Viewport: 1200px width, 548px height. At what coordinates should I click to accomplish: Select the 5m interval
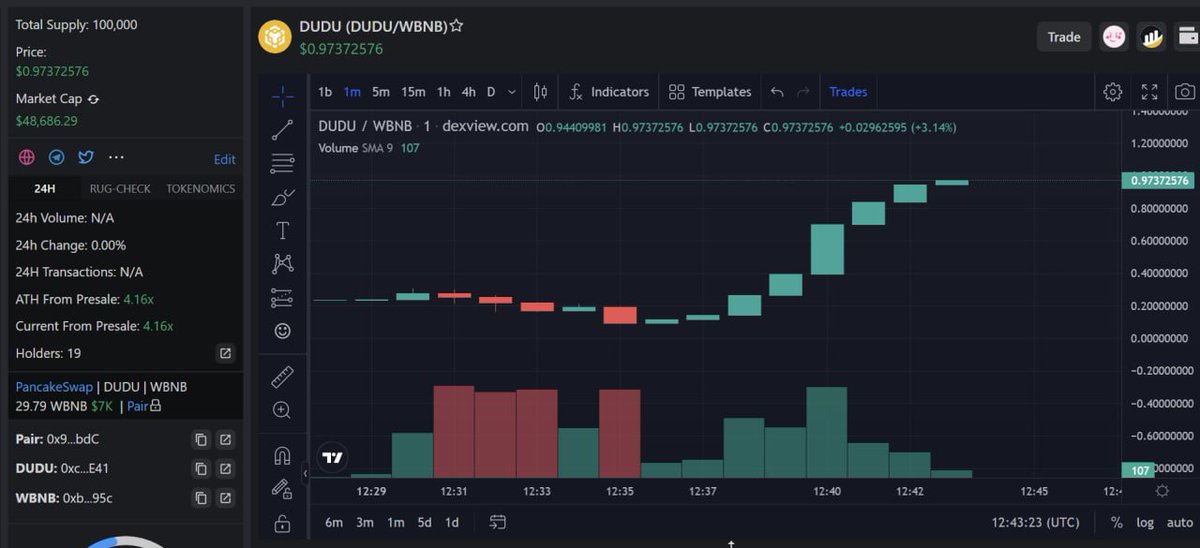point(381,92)
